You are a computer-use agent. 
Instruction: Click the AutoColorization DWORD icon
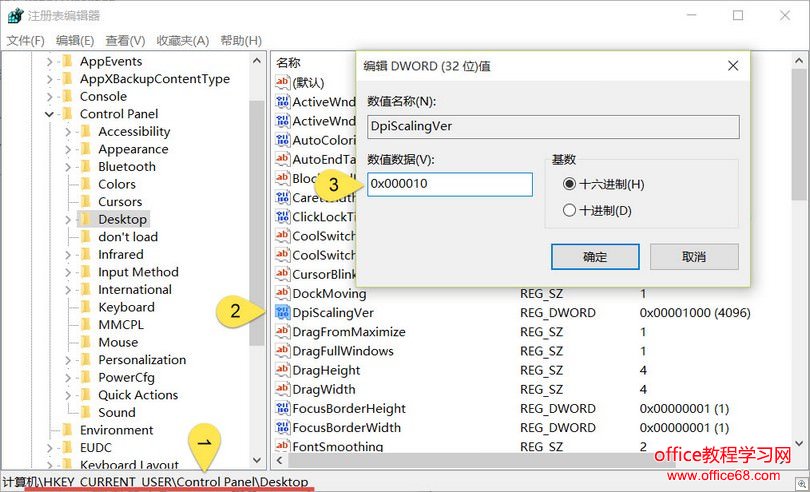click(283, 140)
